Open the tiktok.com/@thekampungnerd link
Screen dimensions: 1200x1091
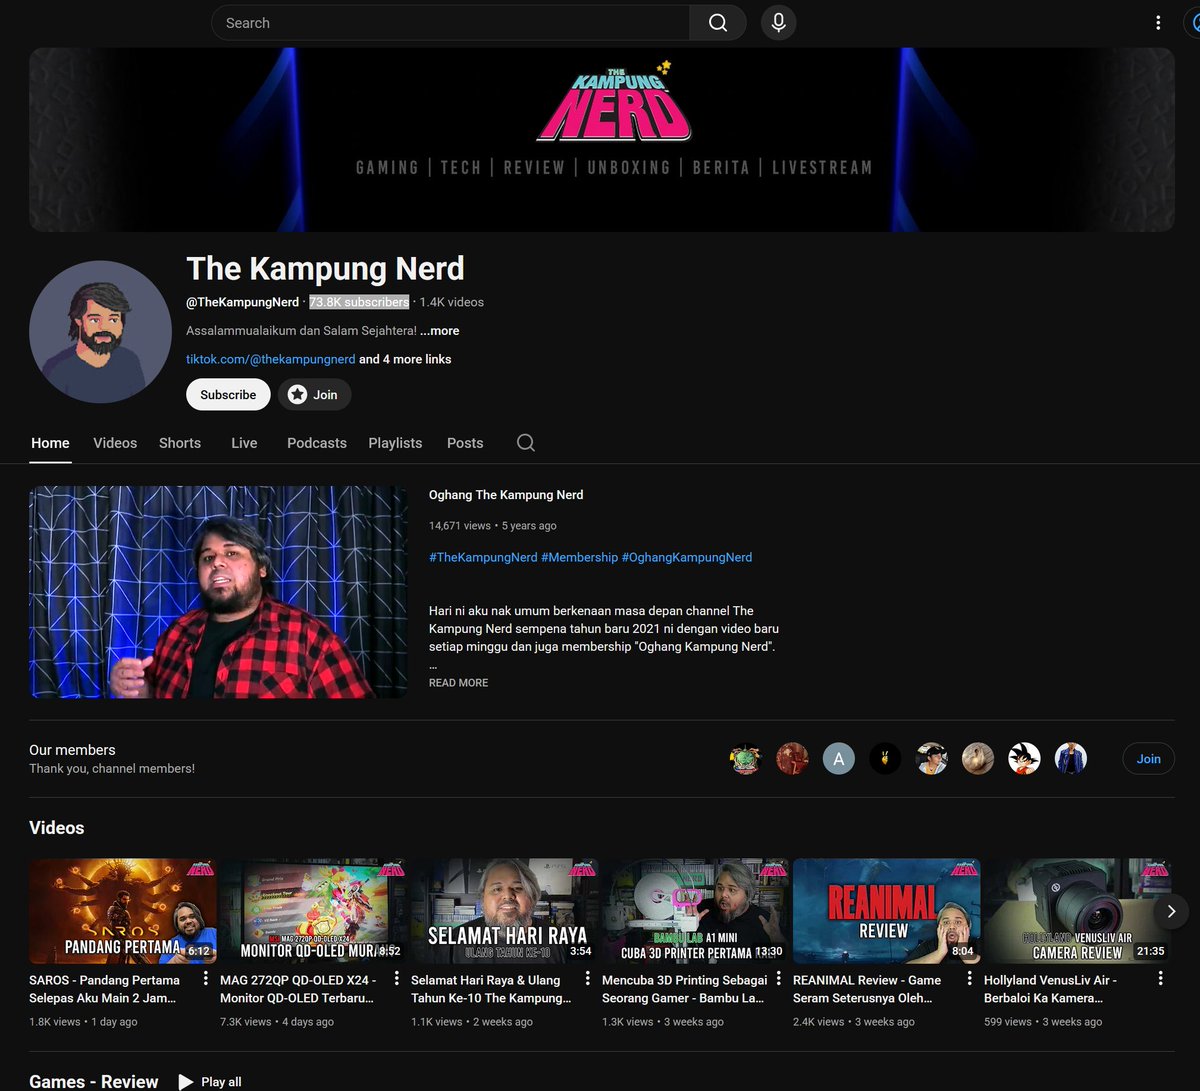click(x=271, y=359)
